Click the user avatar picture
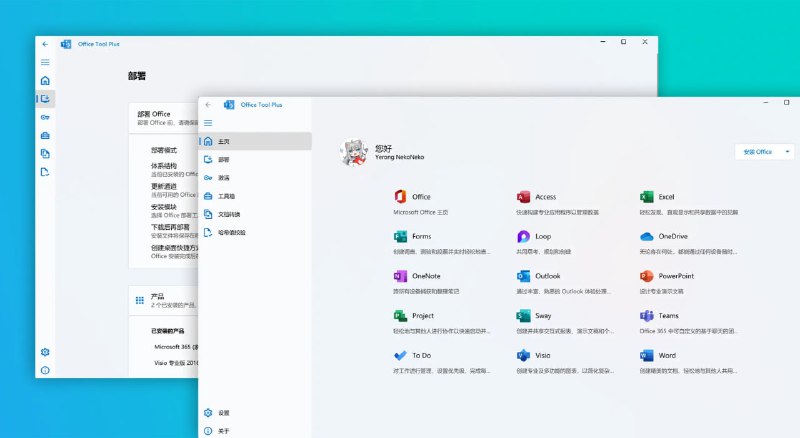 point(353,151)
